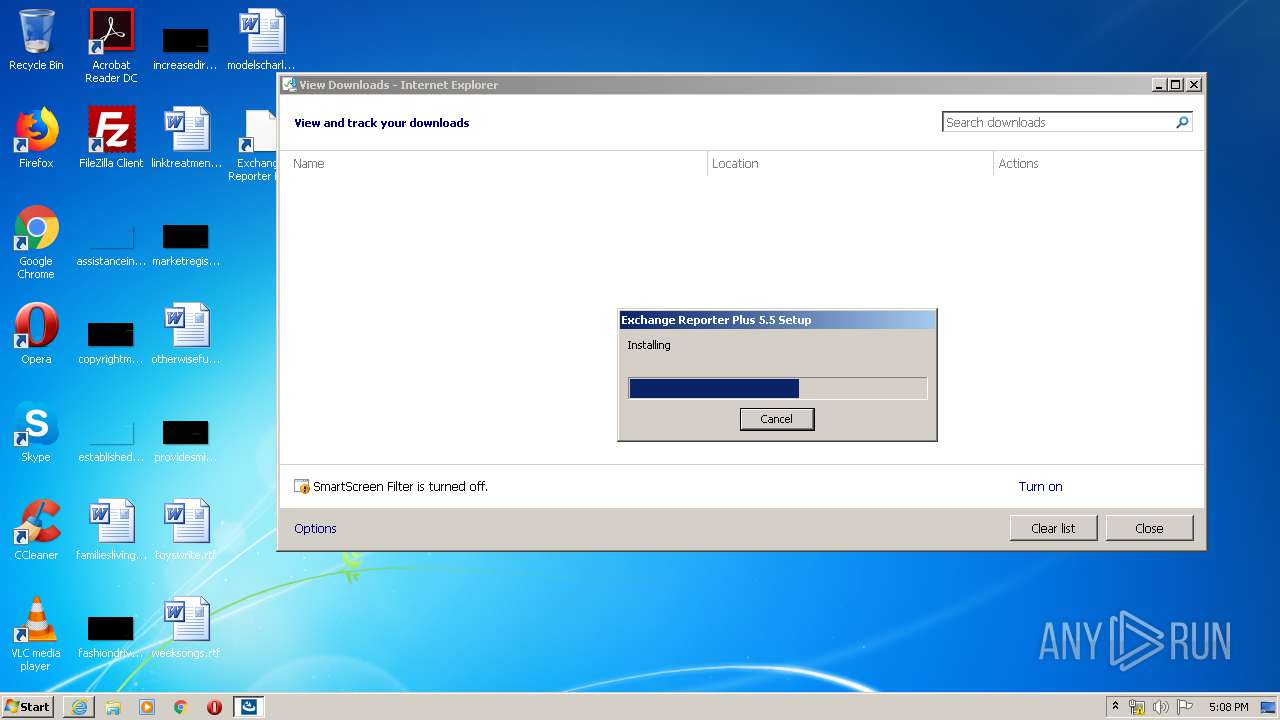Screen dimensions: 1280x720
Task: Open Opera from the taskbar
Action: [x=214, y=707]
